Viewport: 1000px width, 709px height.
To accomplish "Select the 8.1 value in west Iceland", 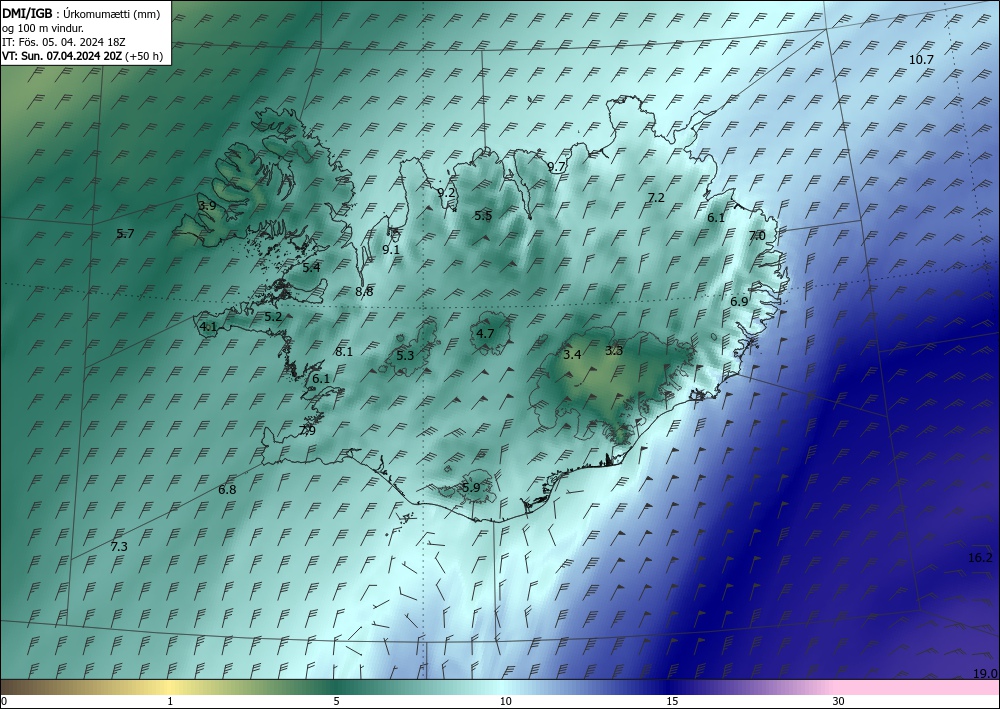I will click(344, 351).
